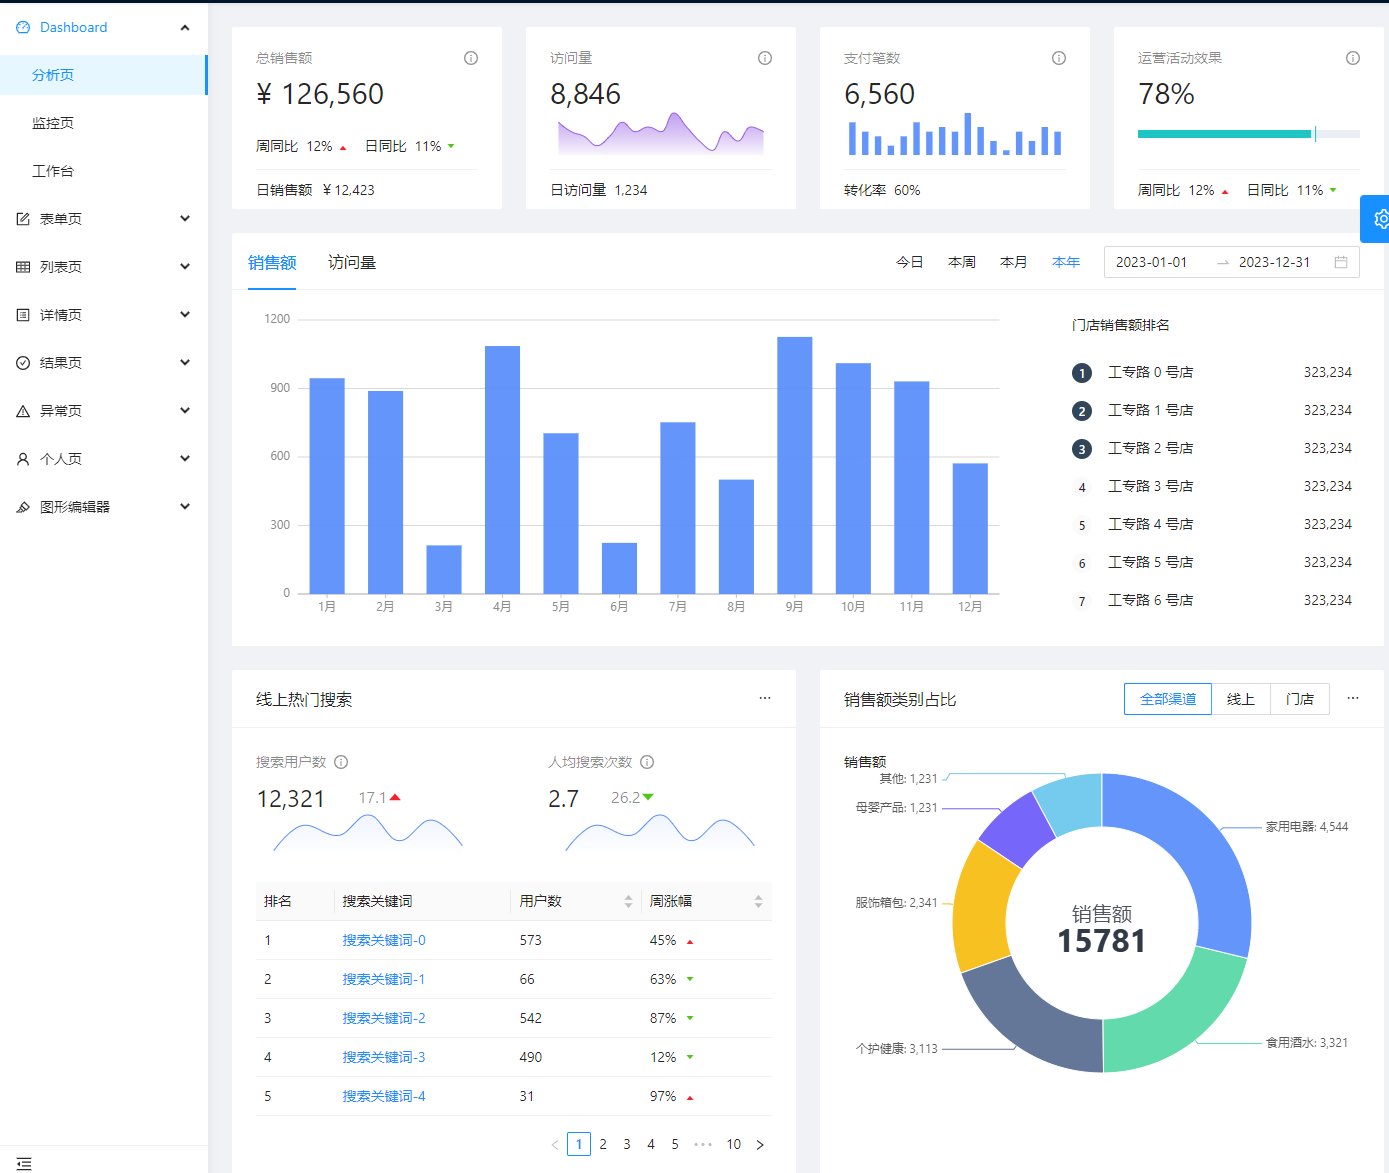Jump forward via pagination ellipsis
Viewport: 1389px width, 1173px height.
pos(703,1144)
